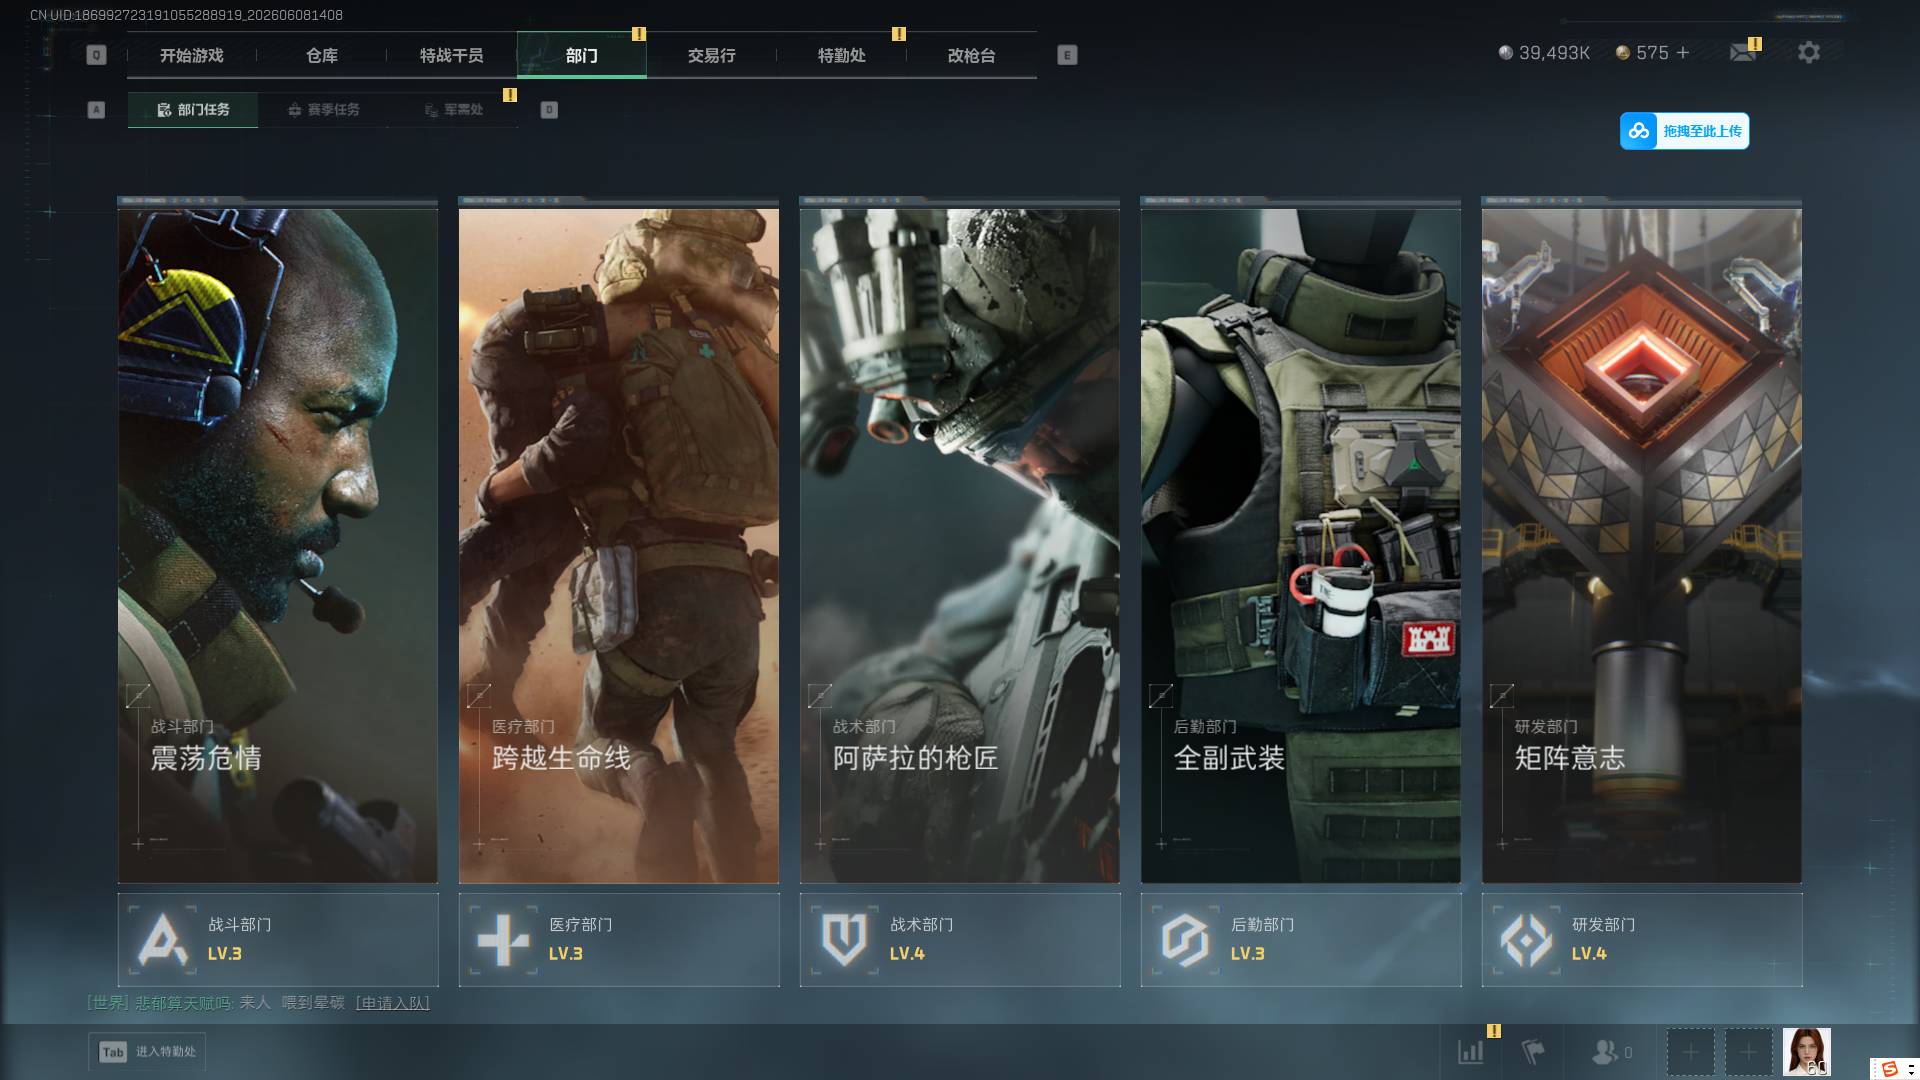Click the 战术部门 shield emblem icon
Image resolution: width=1920 pixels, height=1080 pixels.
point(844,940)
